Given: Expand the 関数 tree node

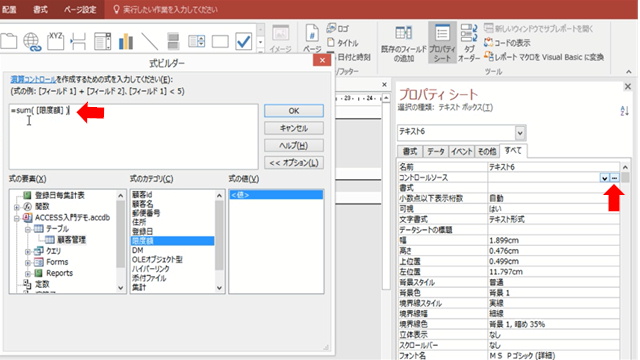Looking at the screenshot, I should [x=17, y=207].
